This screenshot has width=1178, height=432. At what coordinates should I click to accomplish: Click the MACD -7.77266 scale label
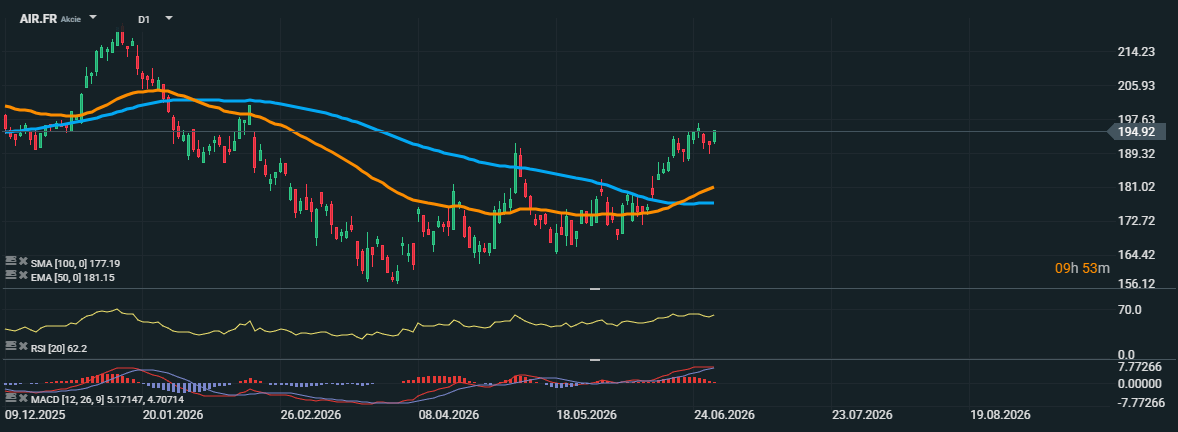[x=1141, y=402]
